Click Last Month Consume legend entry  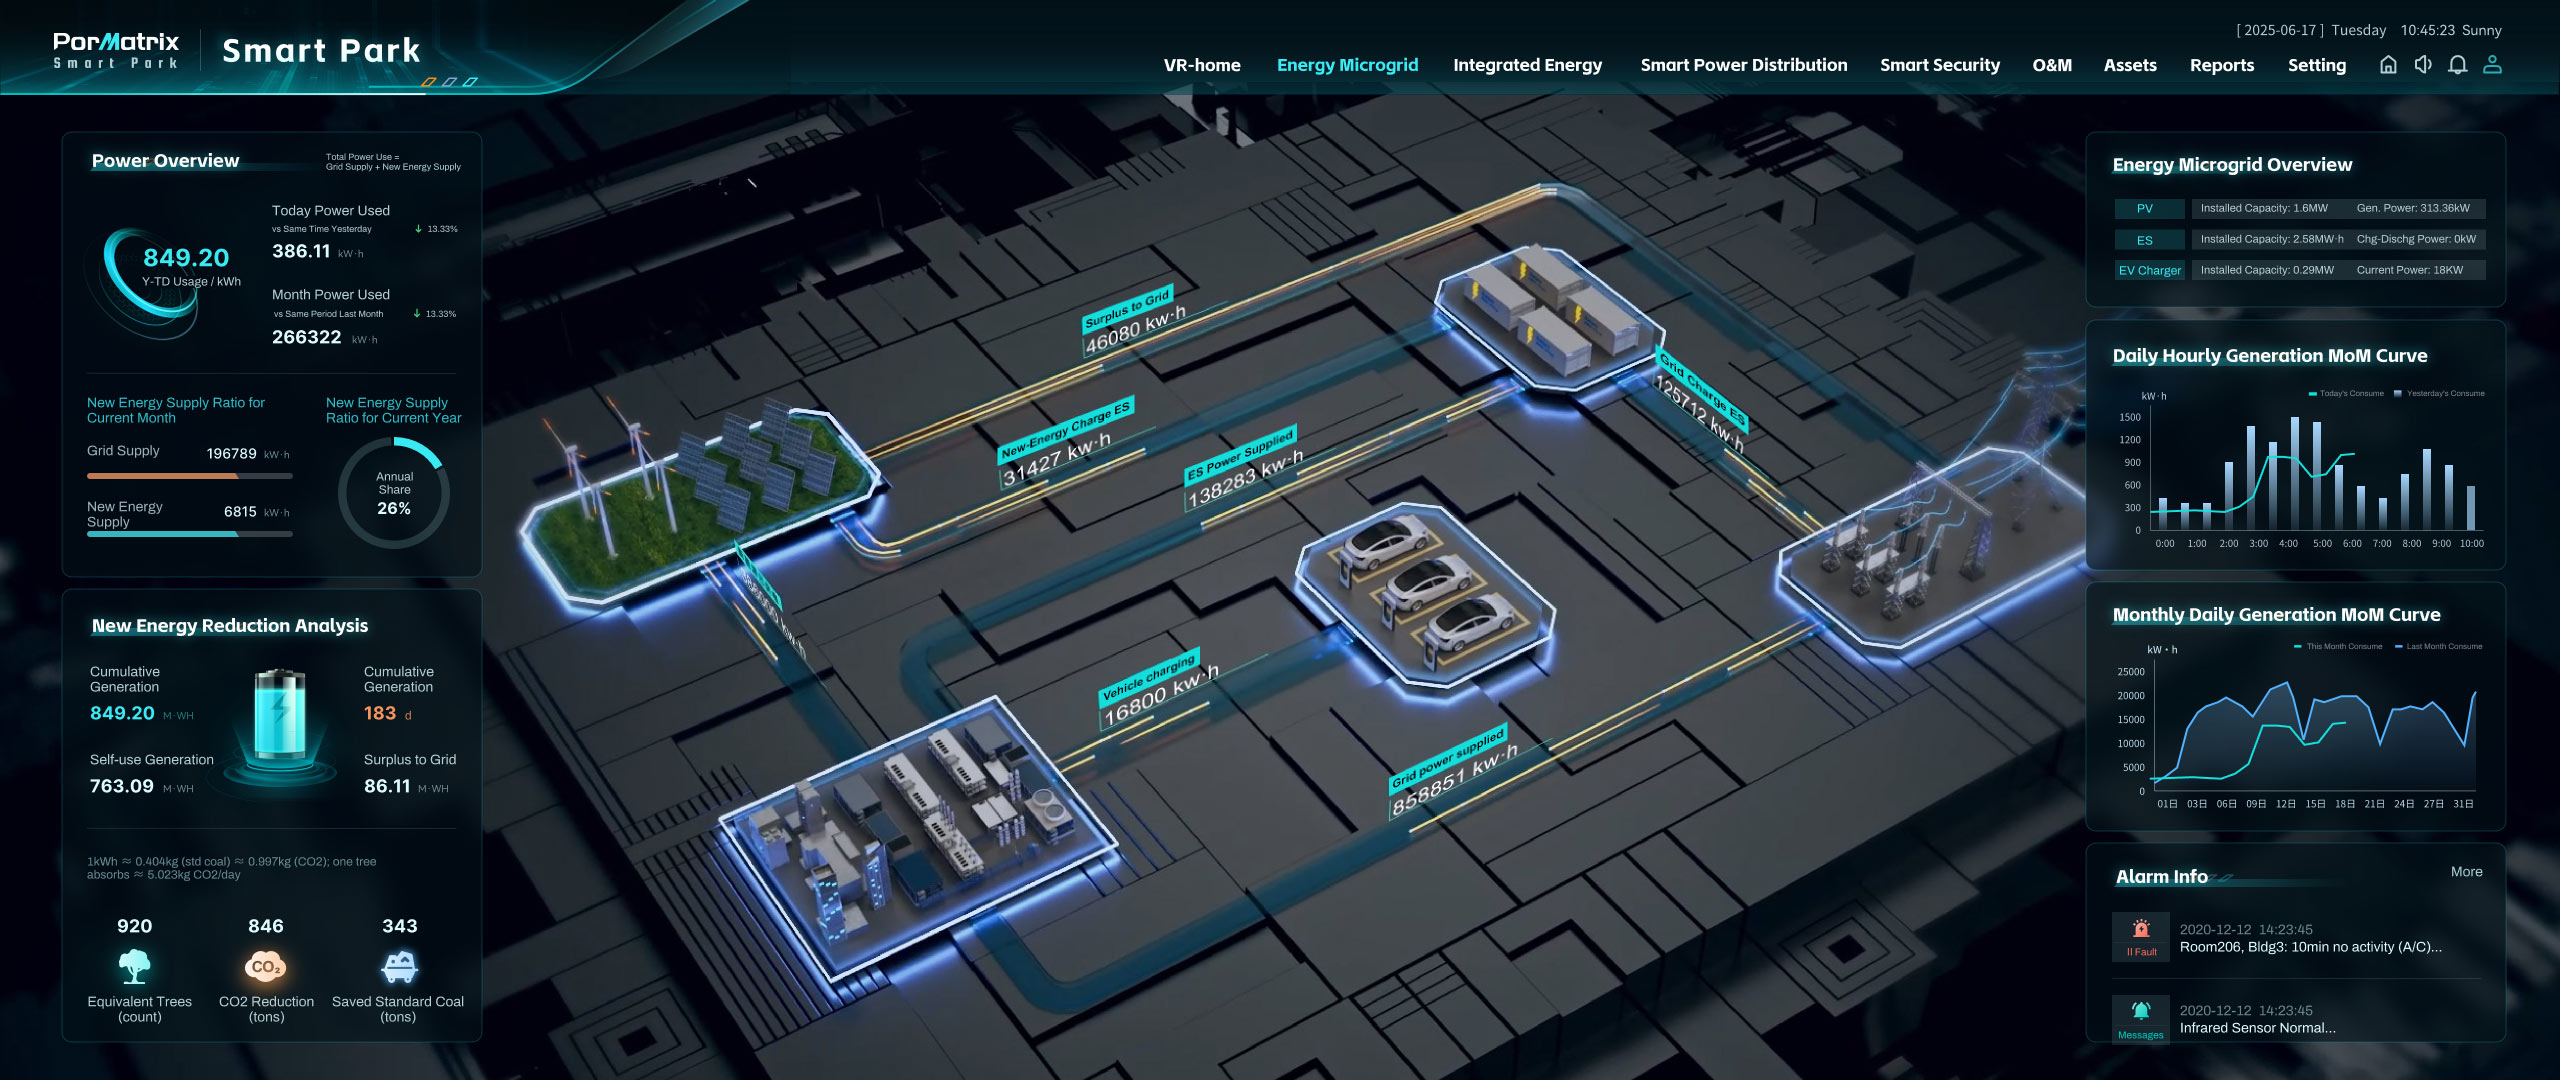pos(2438,646)
